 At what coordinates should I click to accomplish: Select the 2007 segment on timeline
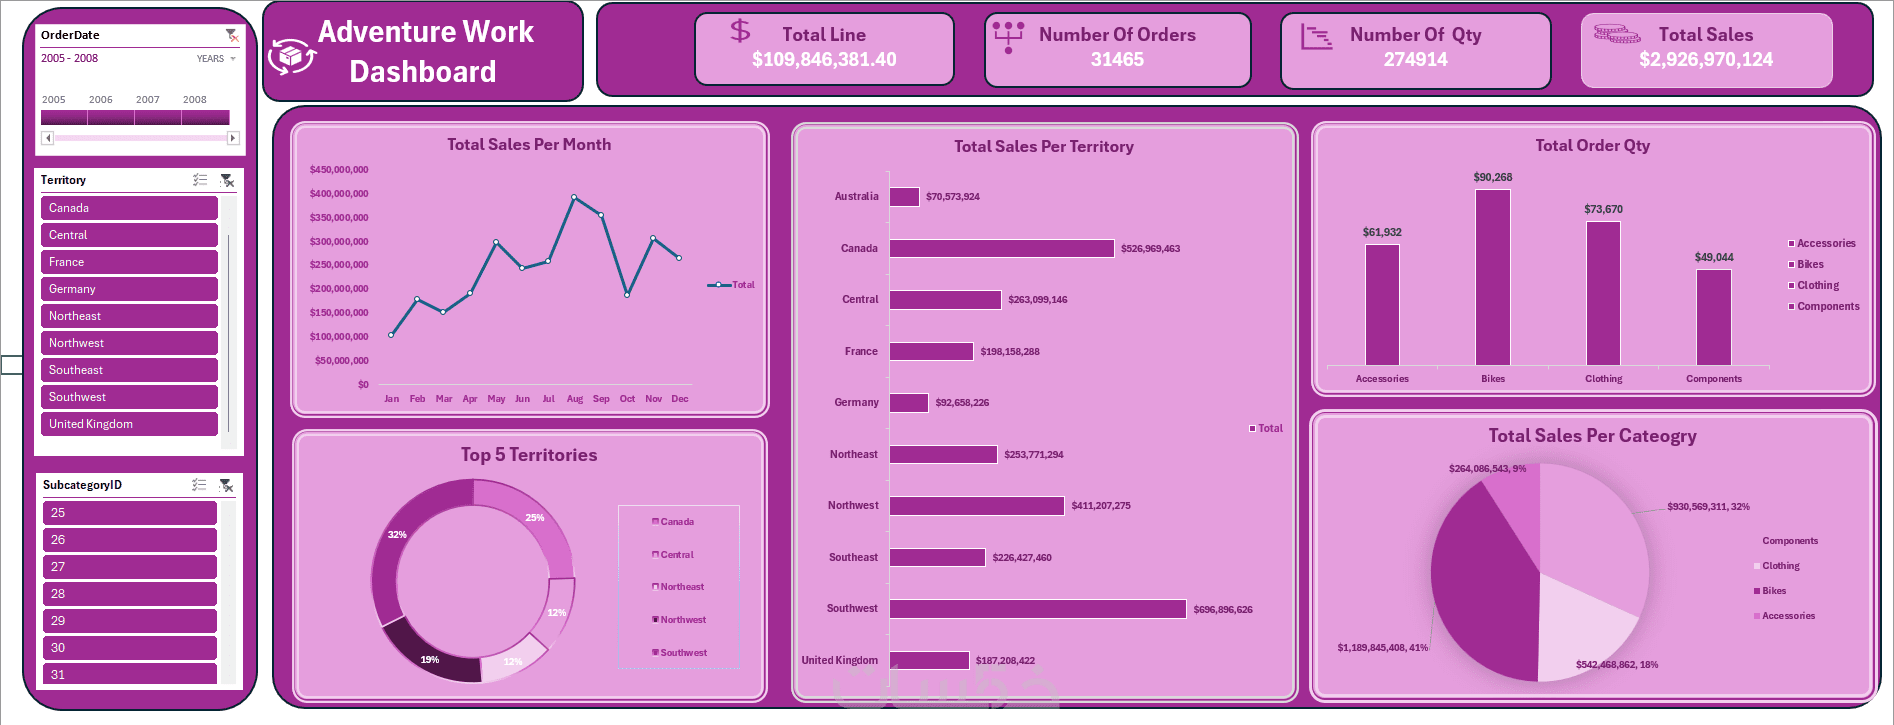[158, 117]
